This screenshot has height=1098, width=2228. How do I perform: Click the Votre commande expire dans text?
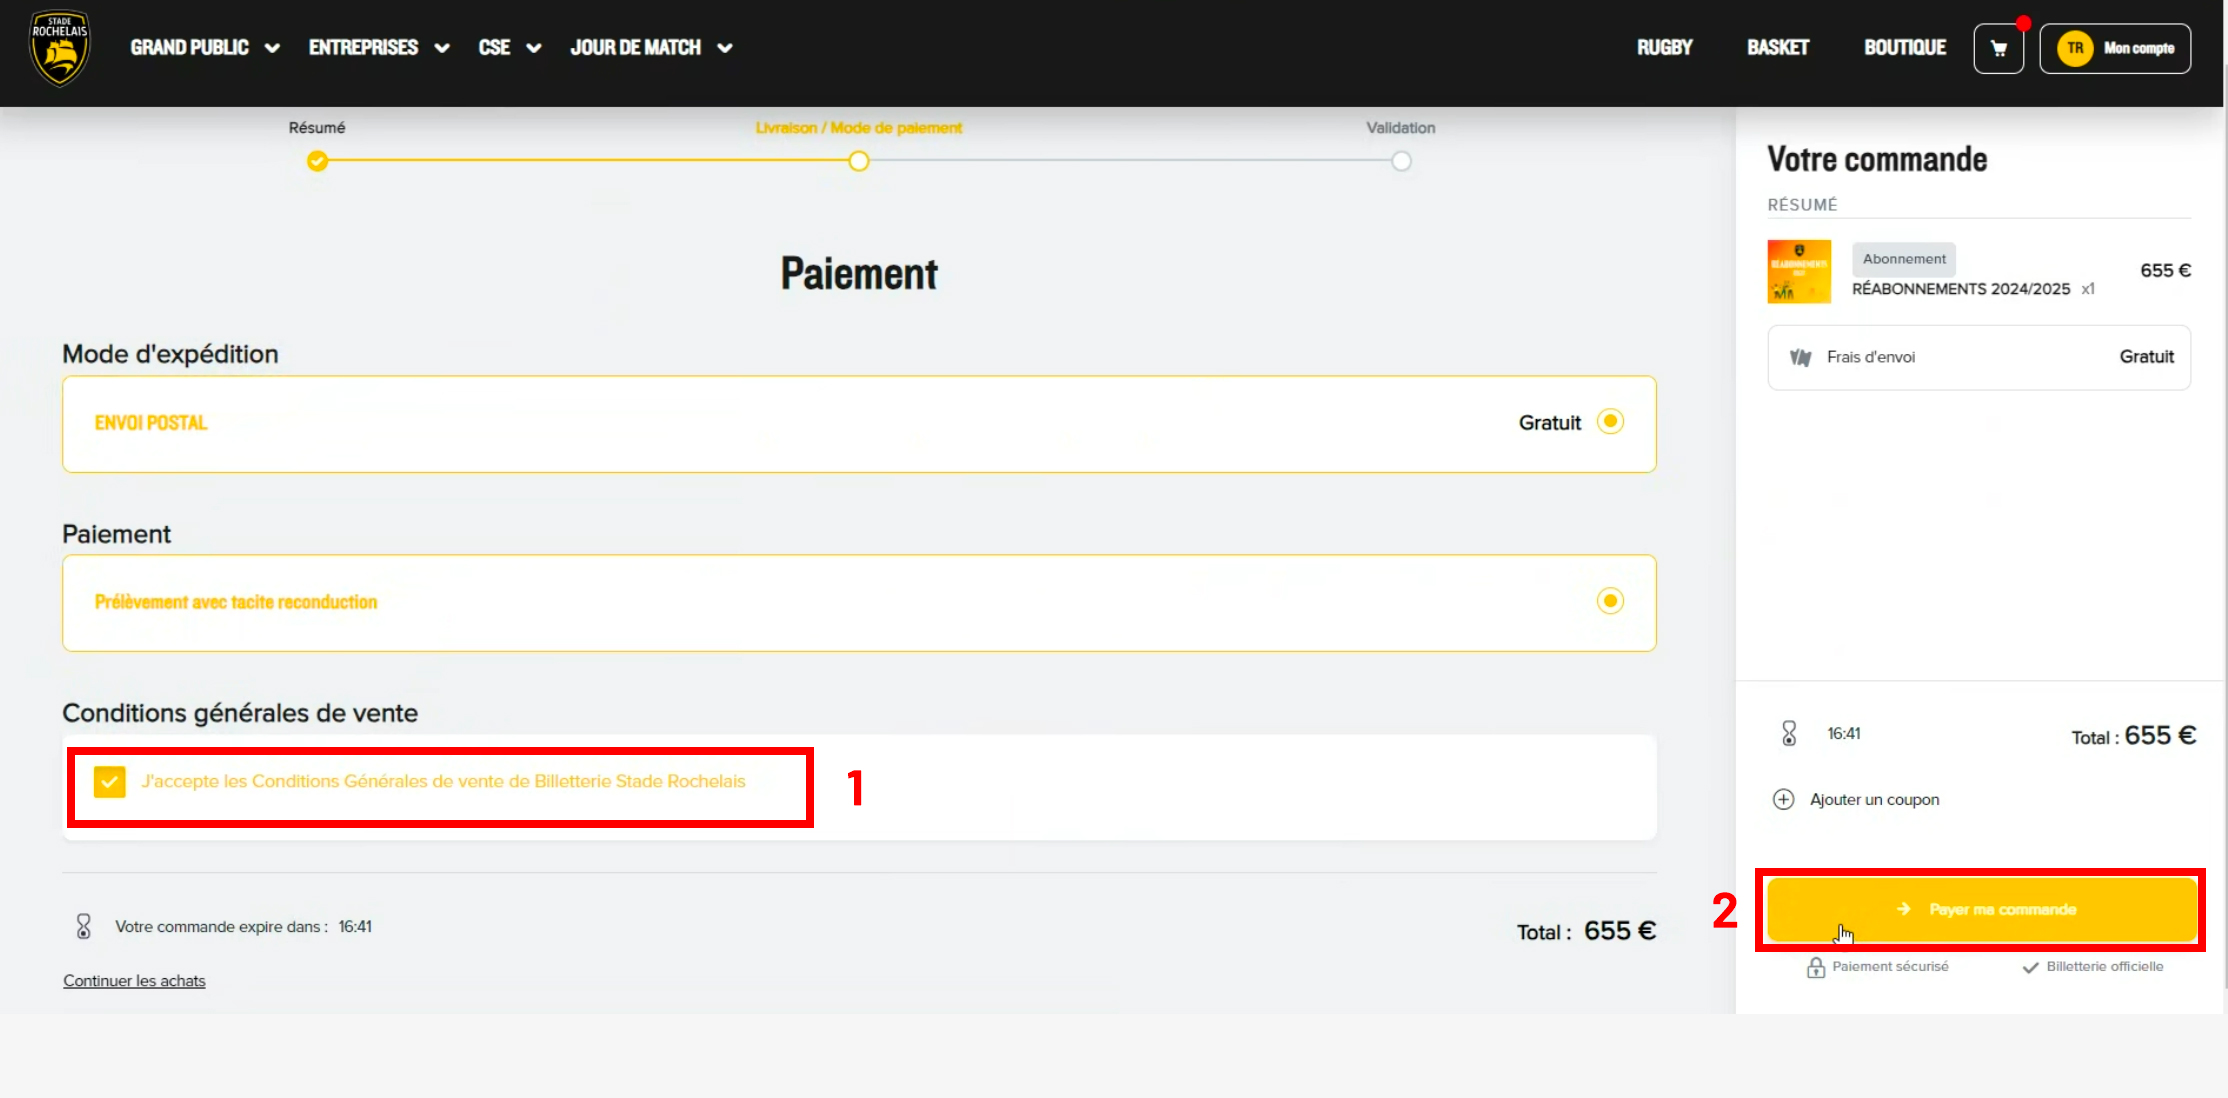coord(221,926)
